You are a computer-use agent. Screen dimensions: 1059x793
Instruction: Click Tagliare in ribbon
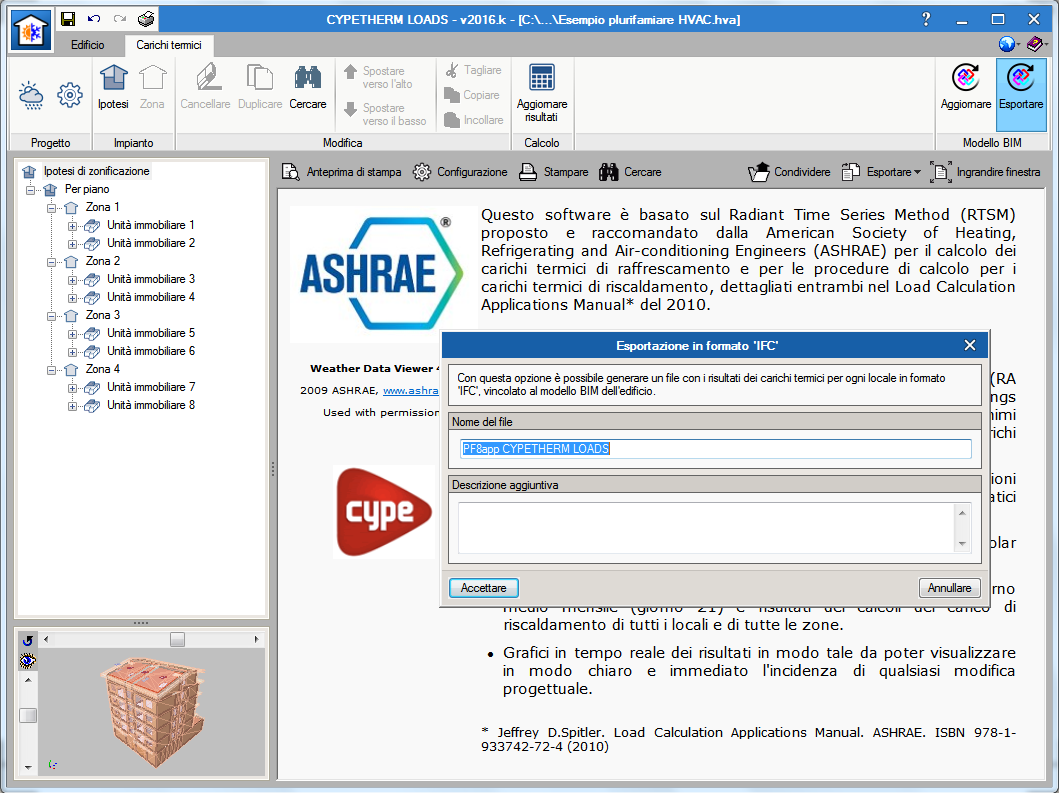coord(473,70)
